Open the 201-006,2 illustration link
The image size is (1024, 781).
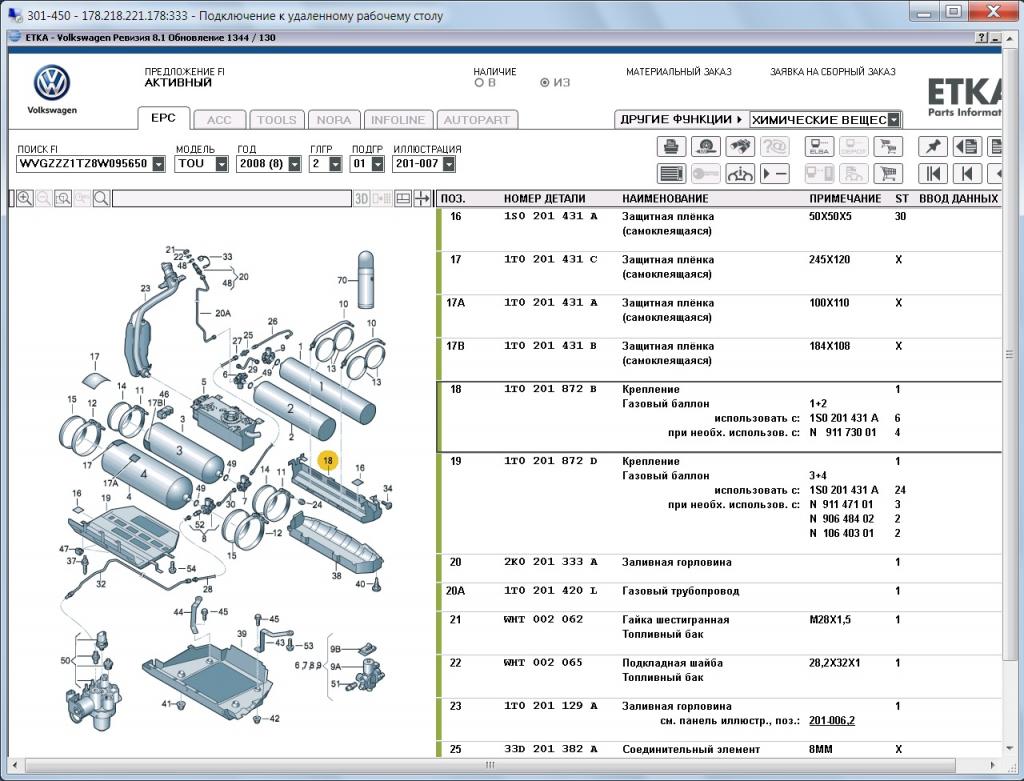coord(831,720)
